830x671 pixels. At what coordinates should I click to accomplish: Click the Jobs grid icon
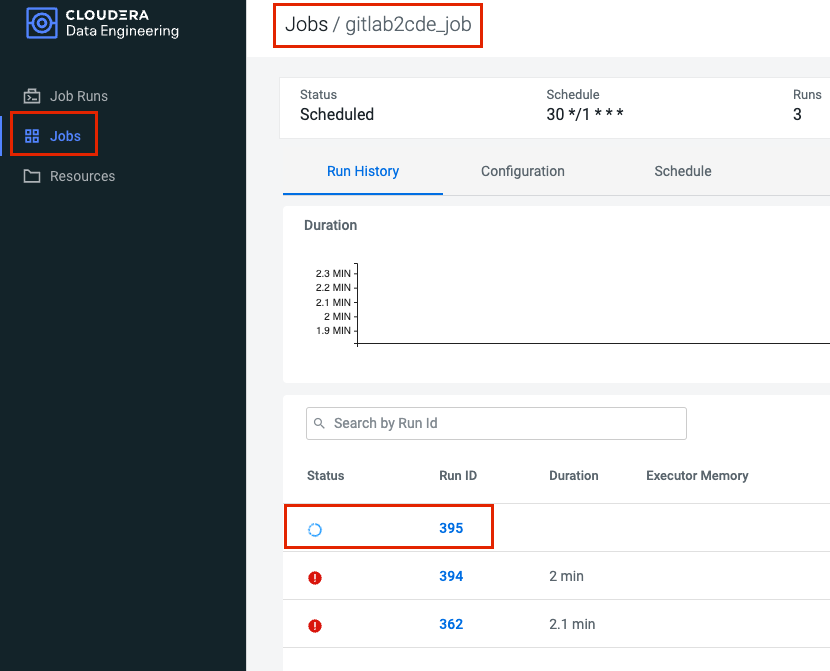click(32, 136)
